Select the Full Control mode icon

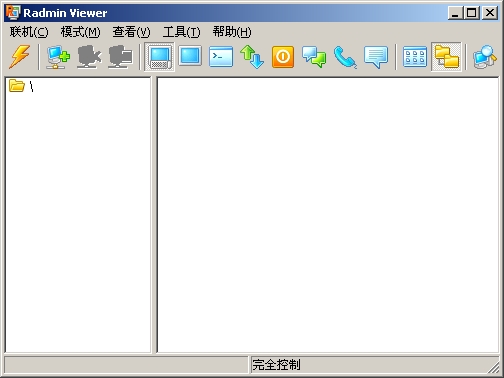pos(160,57)
